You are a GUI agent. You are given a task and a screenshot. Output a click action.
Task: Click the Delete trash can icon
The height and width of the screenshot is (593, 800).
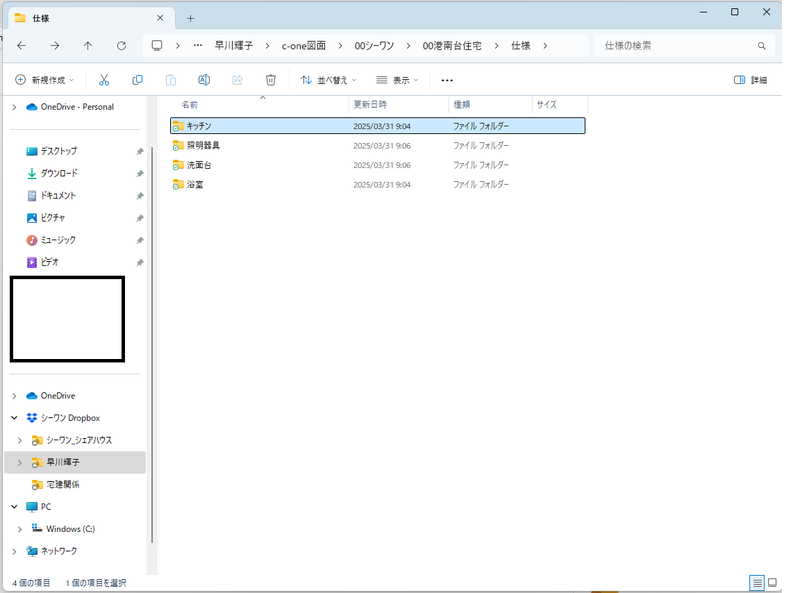pyautogui.click(x=270, y=80)
